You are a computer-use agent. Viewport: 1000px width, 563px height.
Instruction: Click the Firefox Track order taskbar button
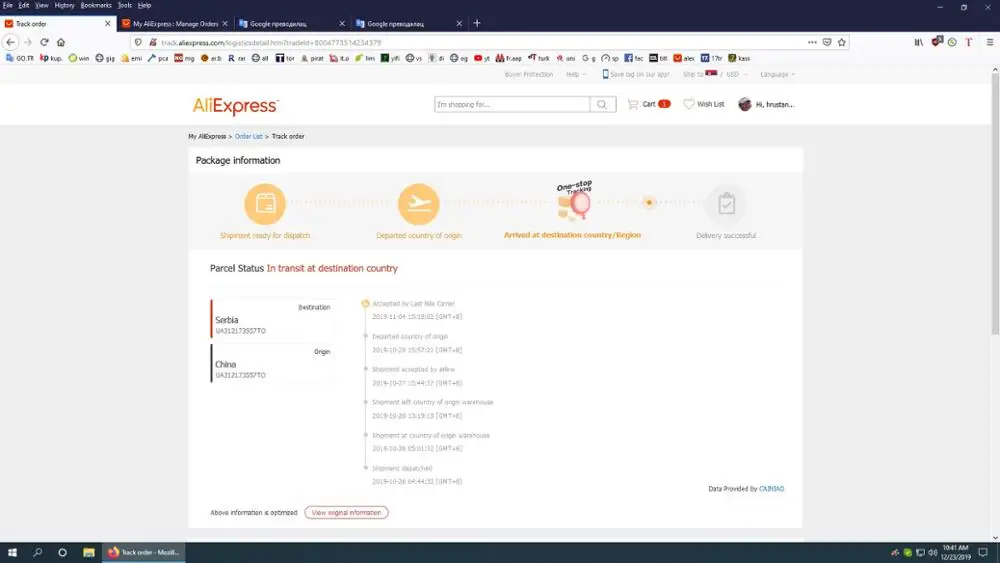[x=144, y=552]
